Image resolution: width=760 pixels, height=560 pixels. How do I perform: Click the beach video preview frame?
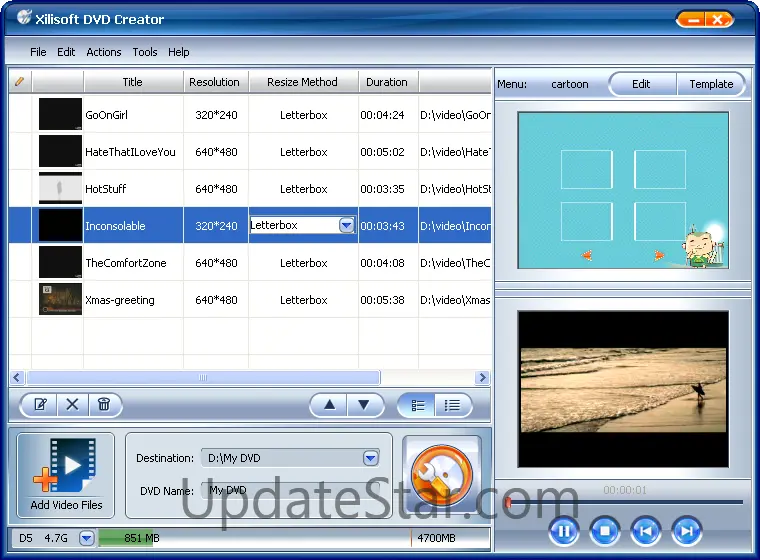point(623,389)
